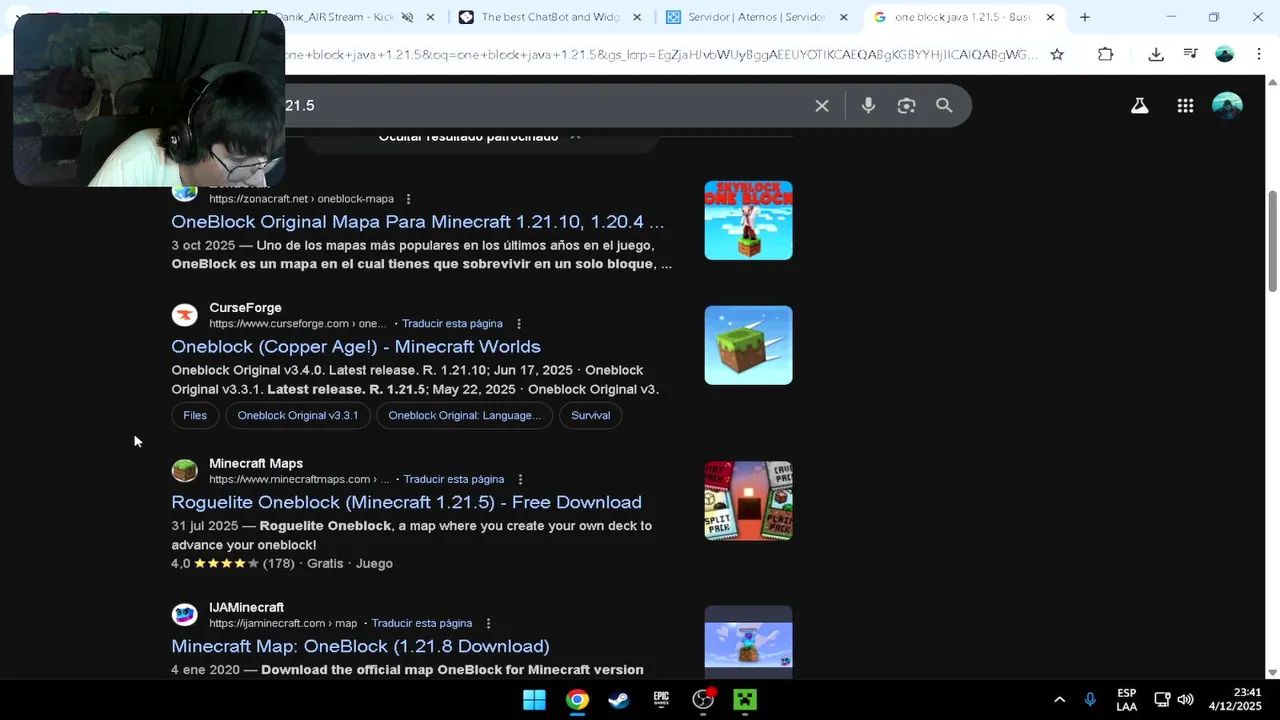1280x720 pixels.
Task: Click the Minecraft Maps site name
Action: [x=256, y=464]
